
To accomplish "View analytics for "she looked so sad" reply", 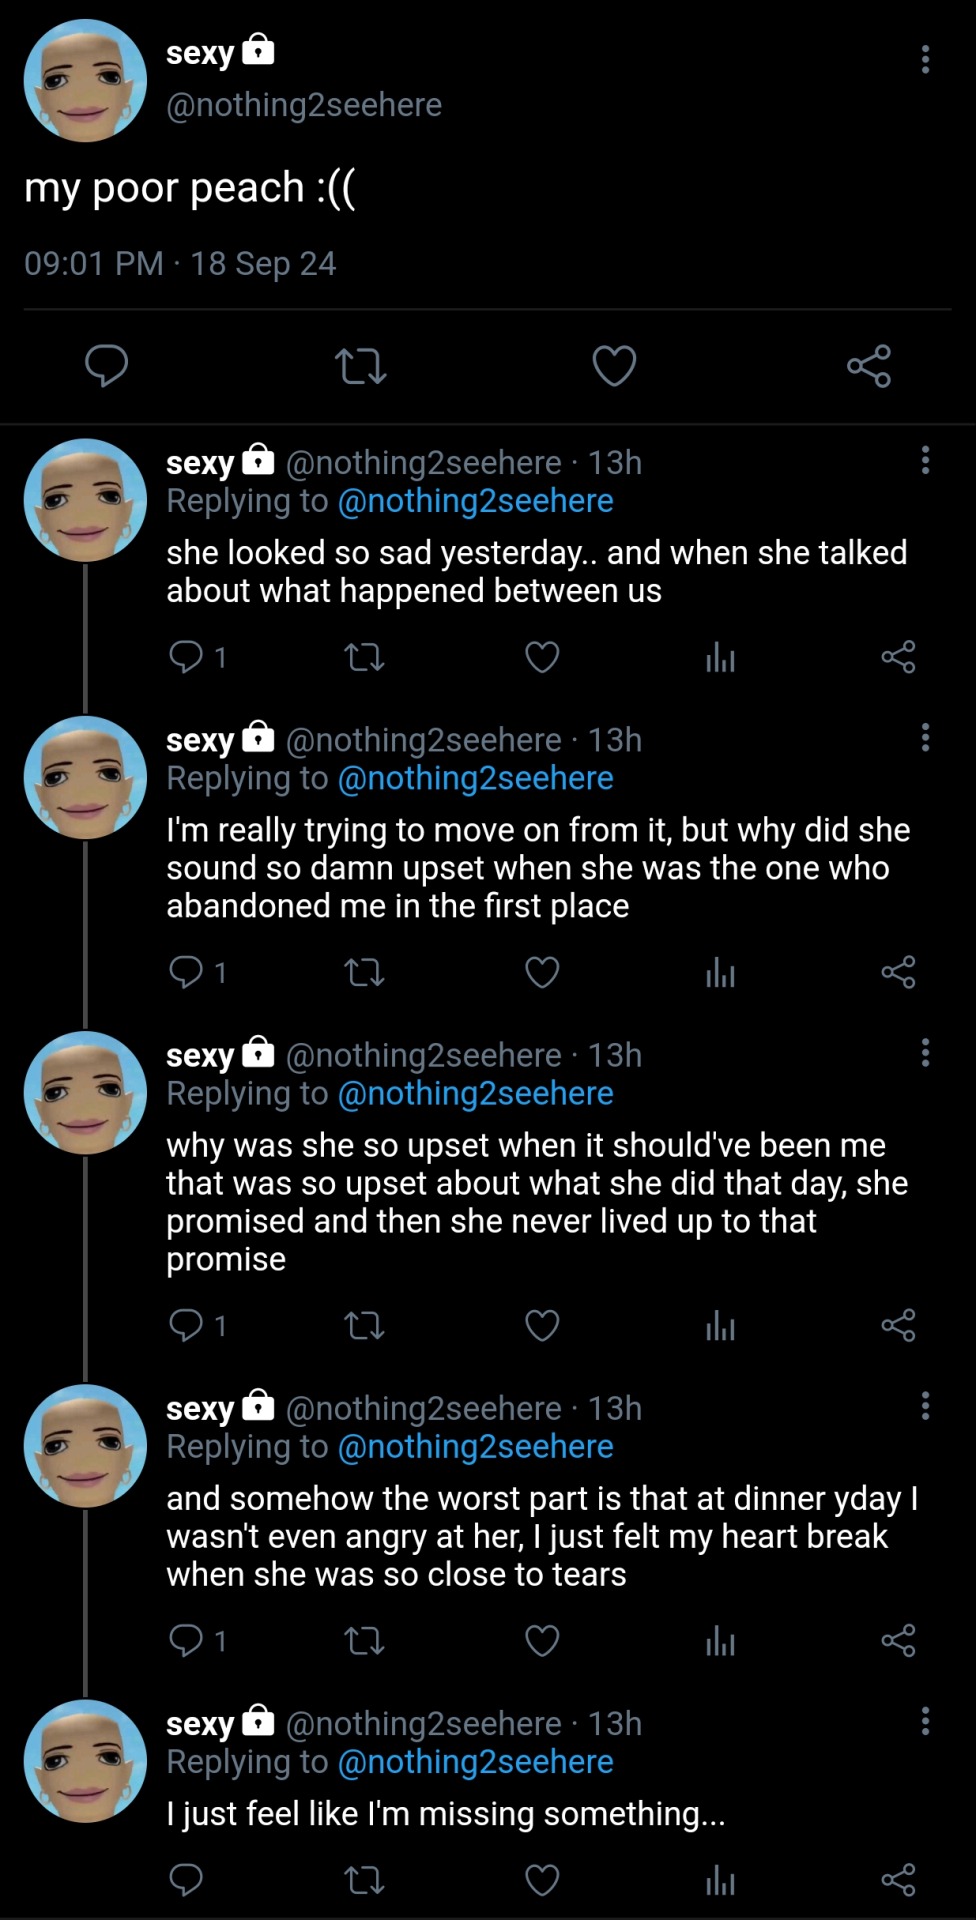I will click(x=720, y=657).
